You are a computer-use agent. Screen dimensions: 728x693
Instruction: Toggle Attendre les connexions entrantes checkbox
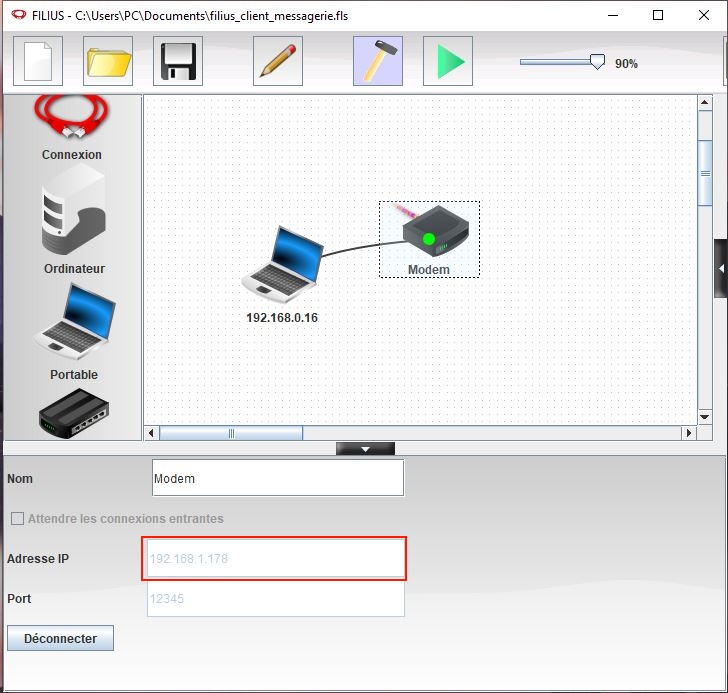[x=17, y=518]
